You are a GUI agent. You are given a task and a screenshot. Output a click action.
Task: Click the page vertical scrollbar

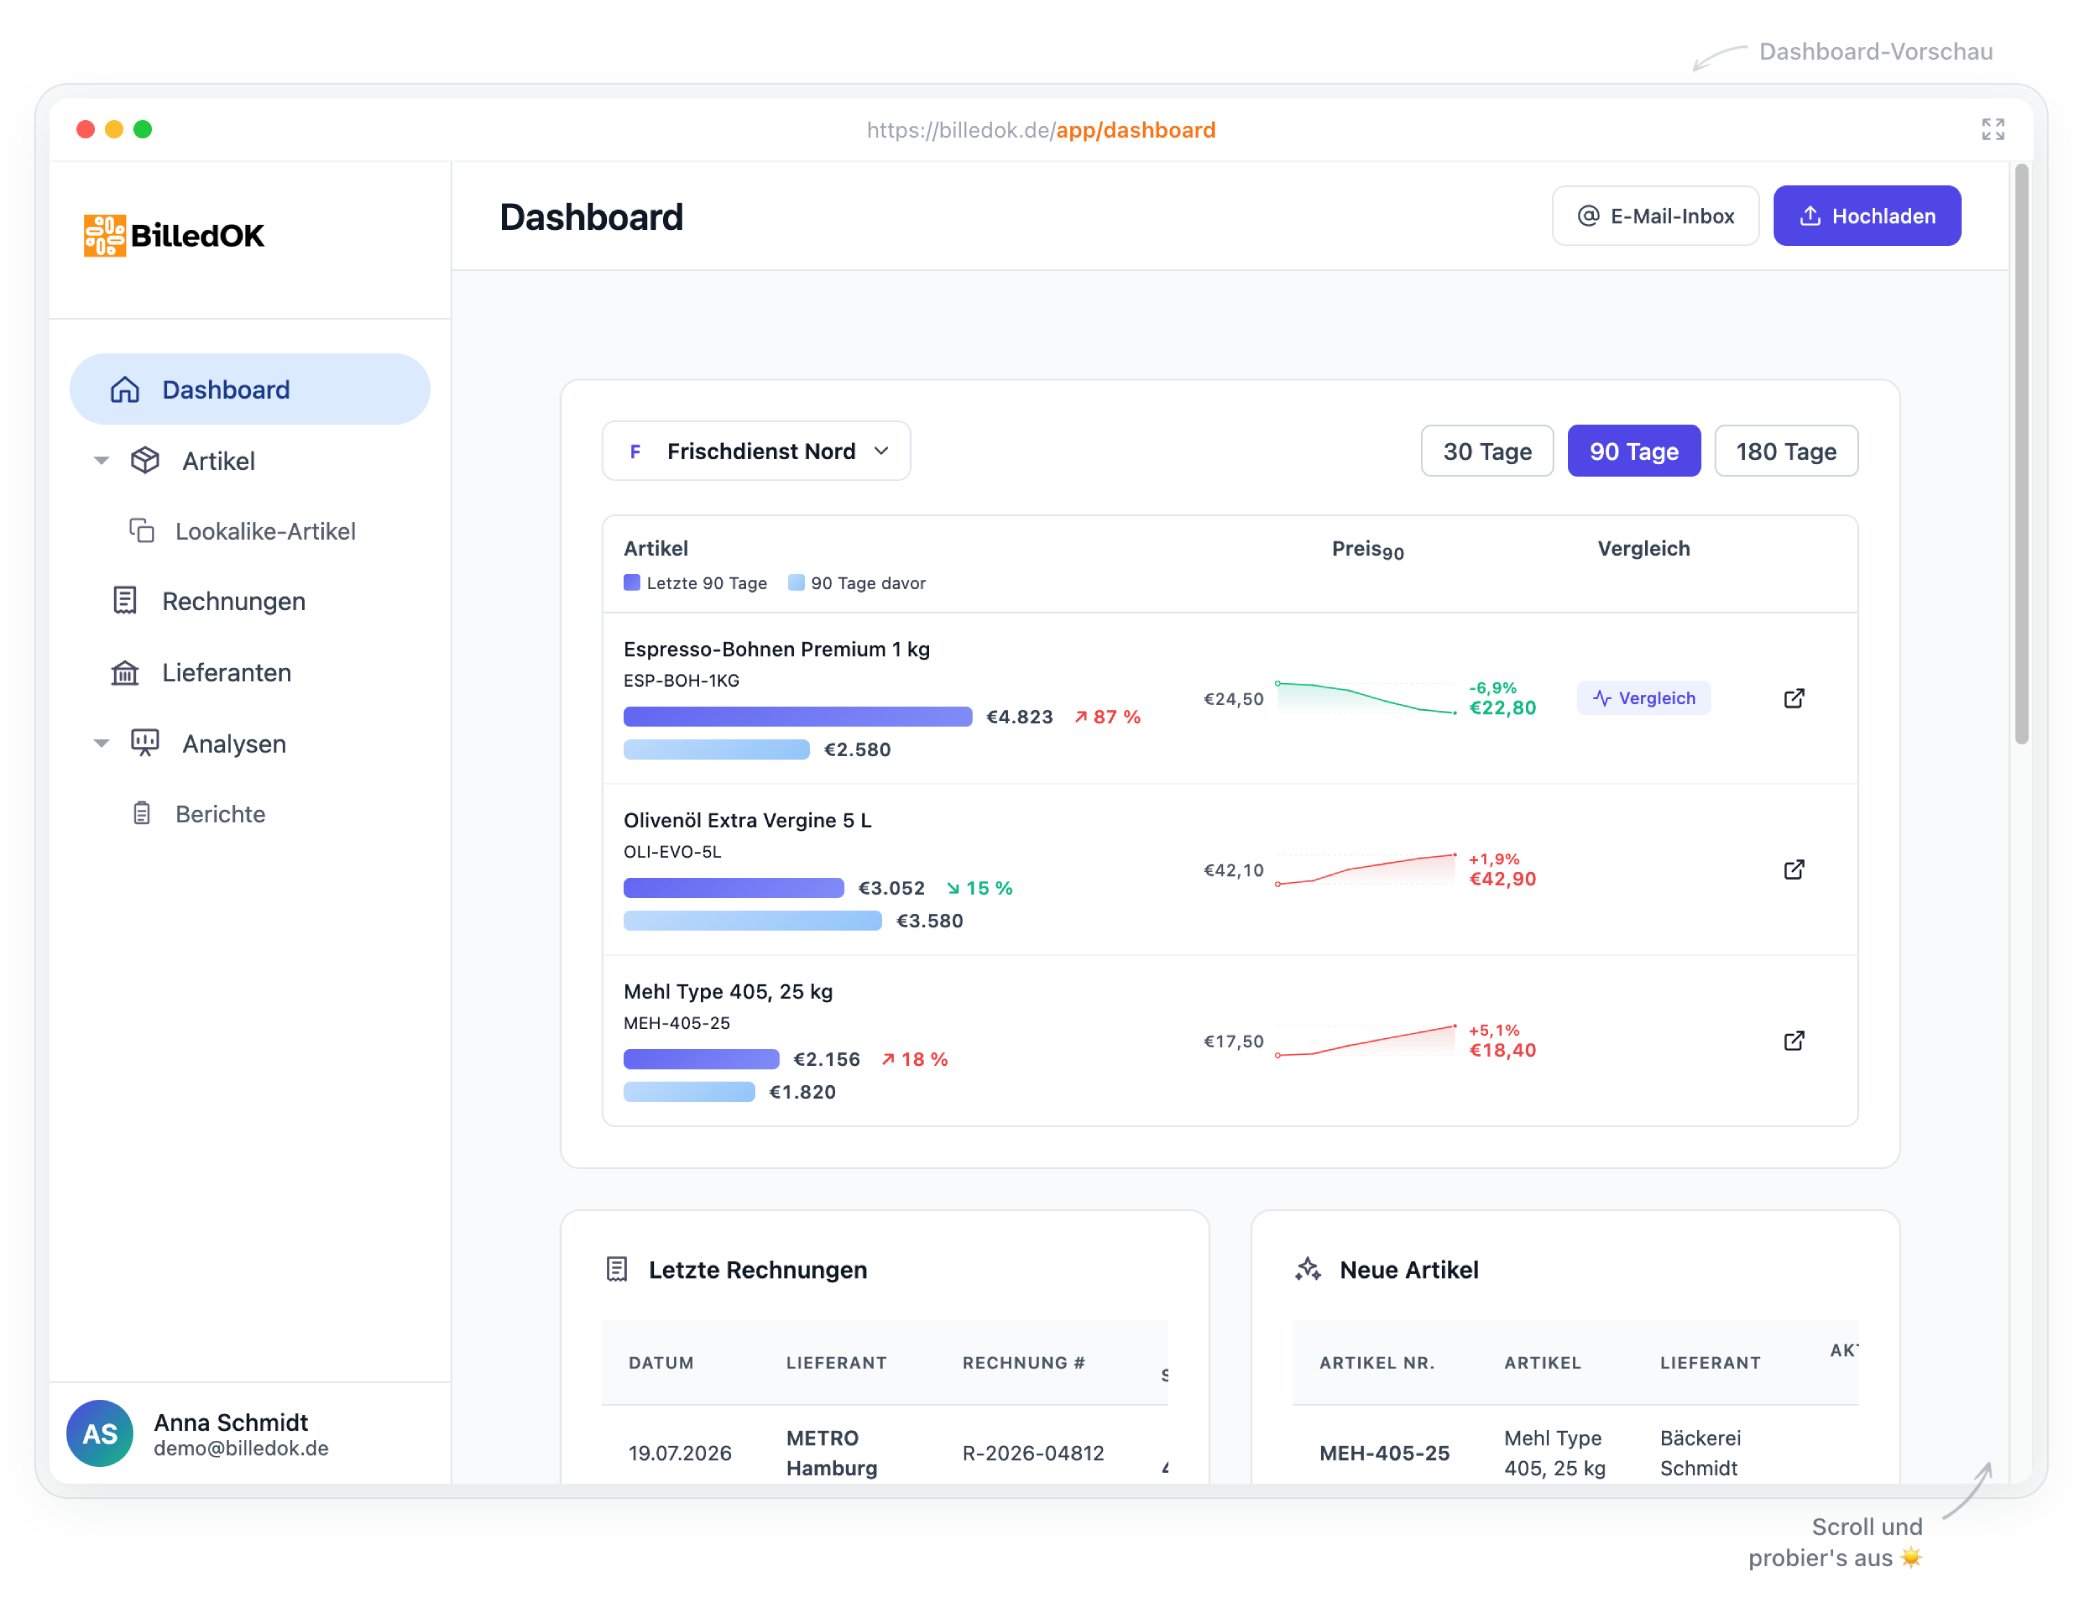coord(2021,455)
